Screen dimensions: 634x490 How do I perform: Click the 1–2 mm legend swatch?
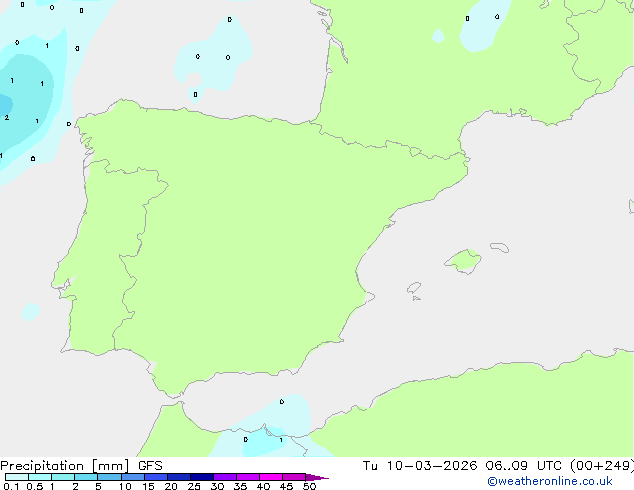coord(63,477)
